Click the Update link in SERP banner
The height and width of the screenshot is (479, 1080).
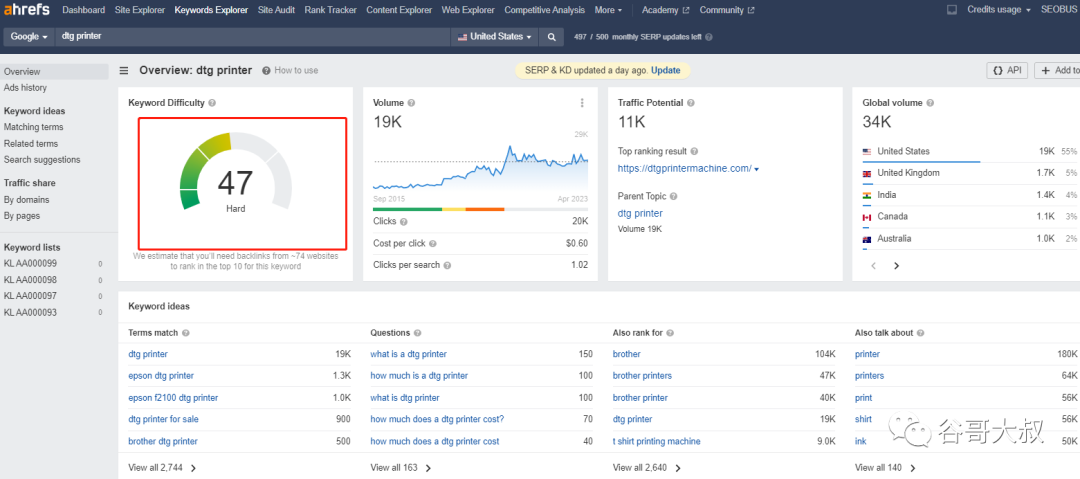coord(665,71)
